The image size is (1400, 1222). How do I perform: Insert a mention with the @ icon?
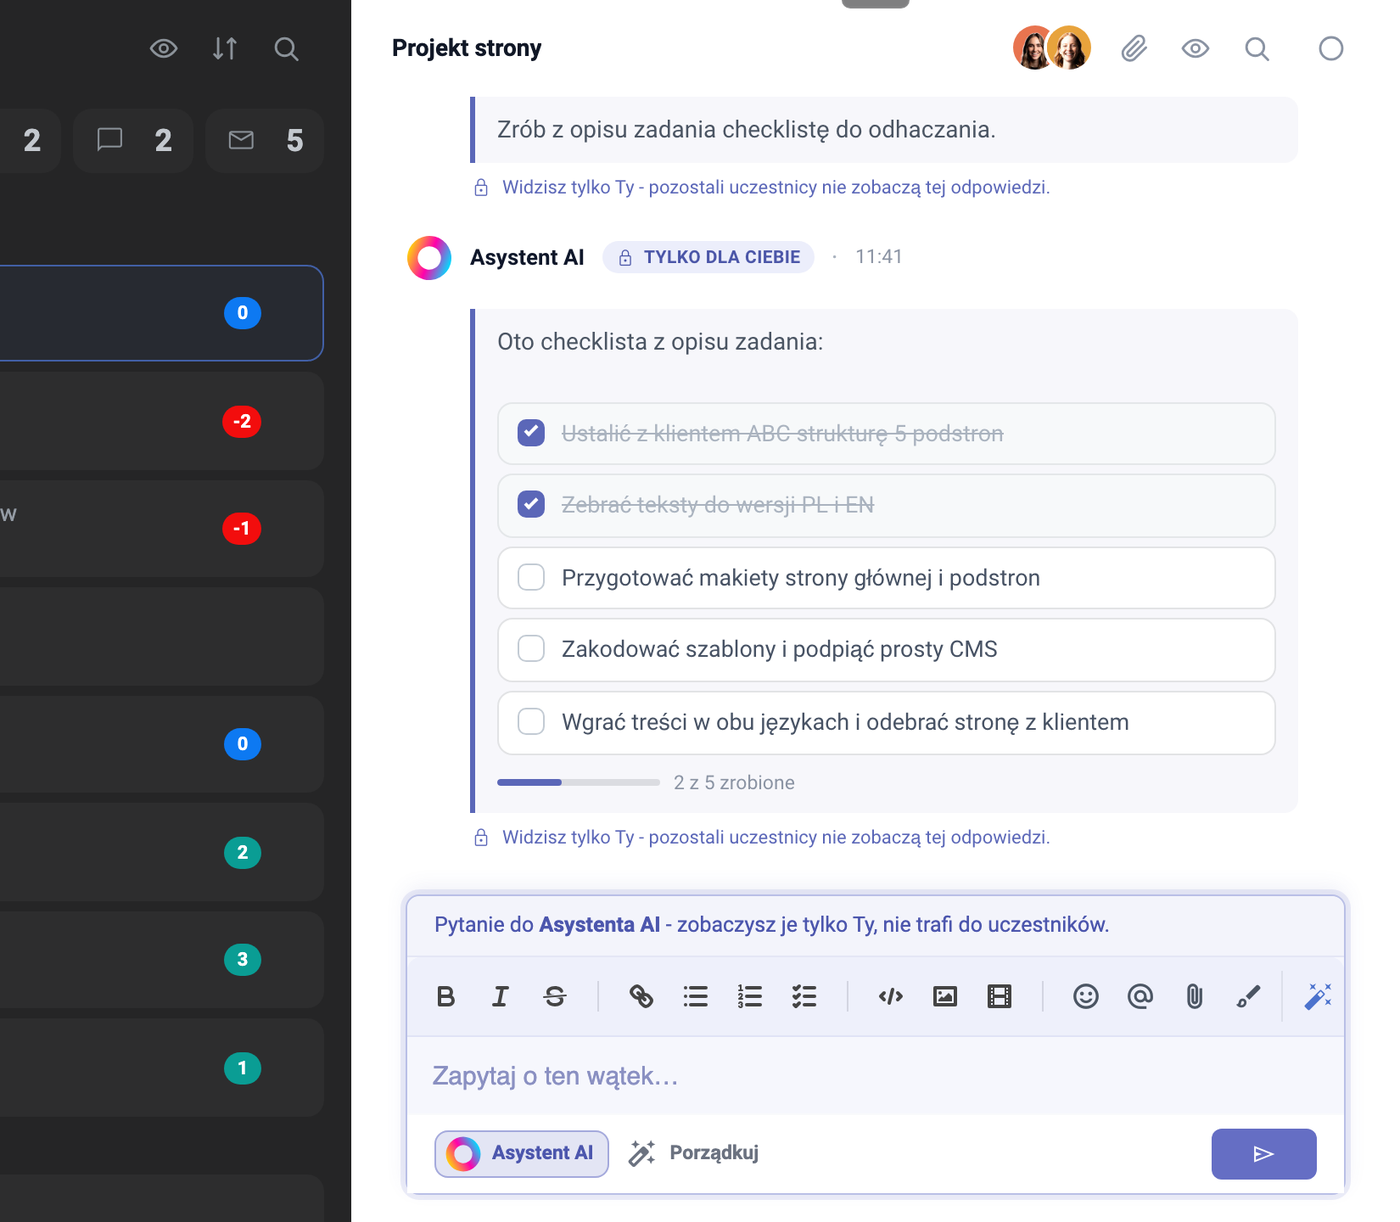[1140, 996]
